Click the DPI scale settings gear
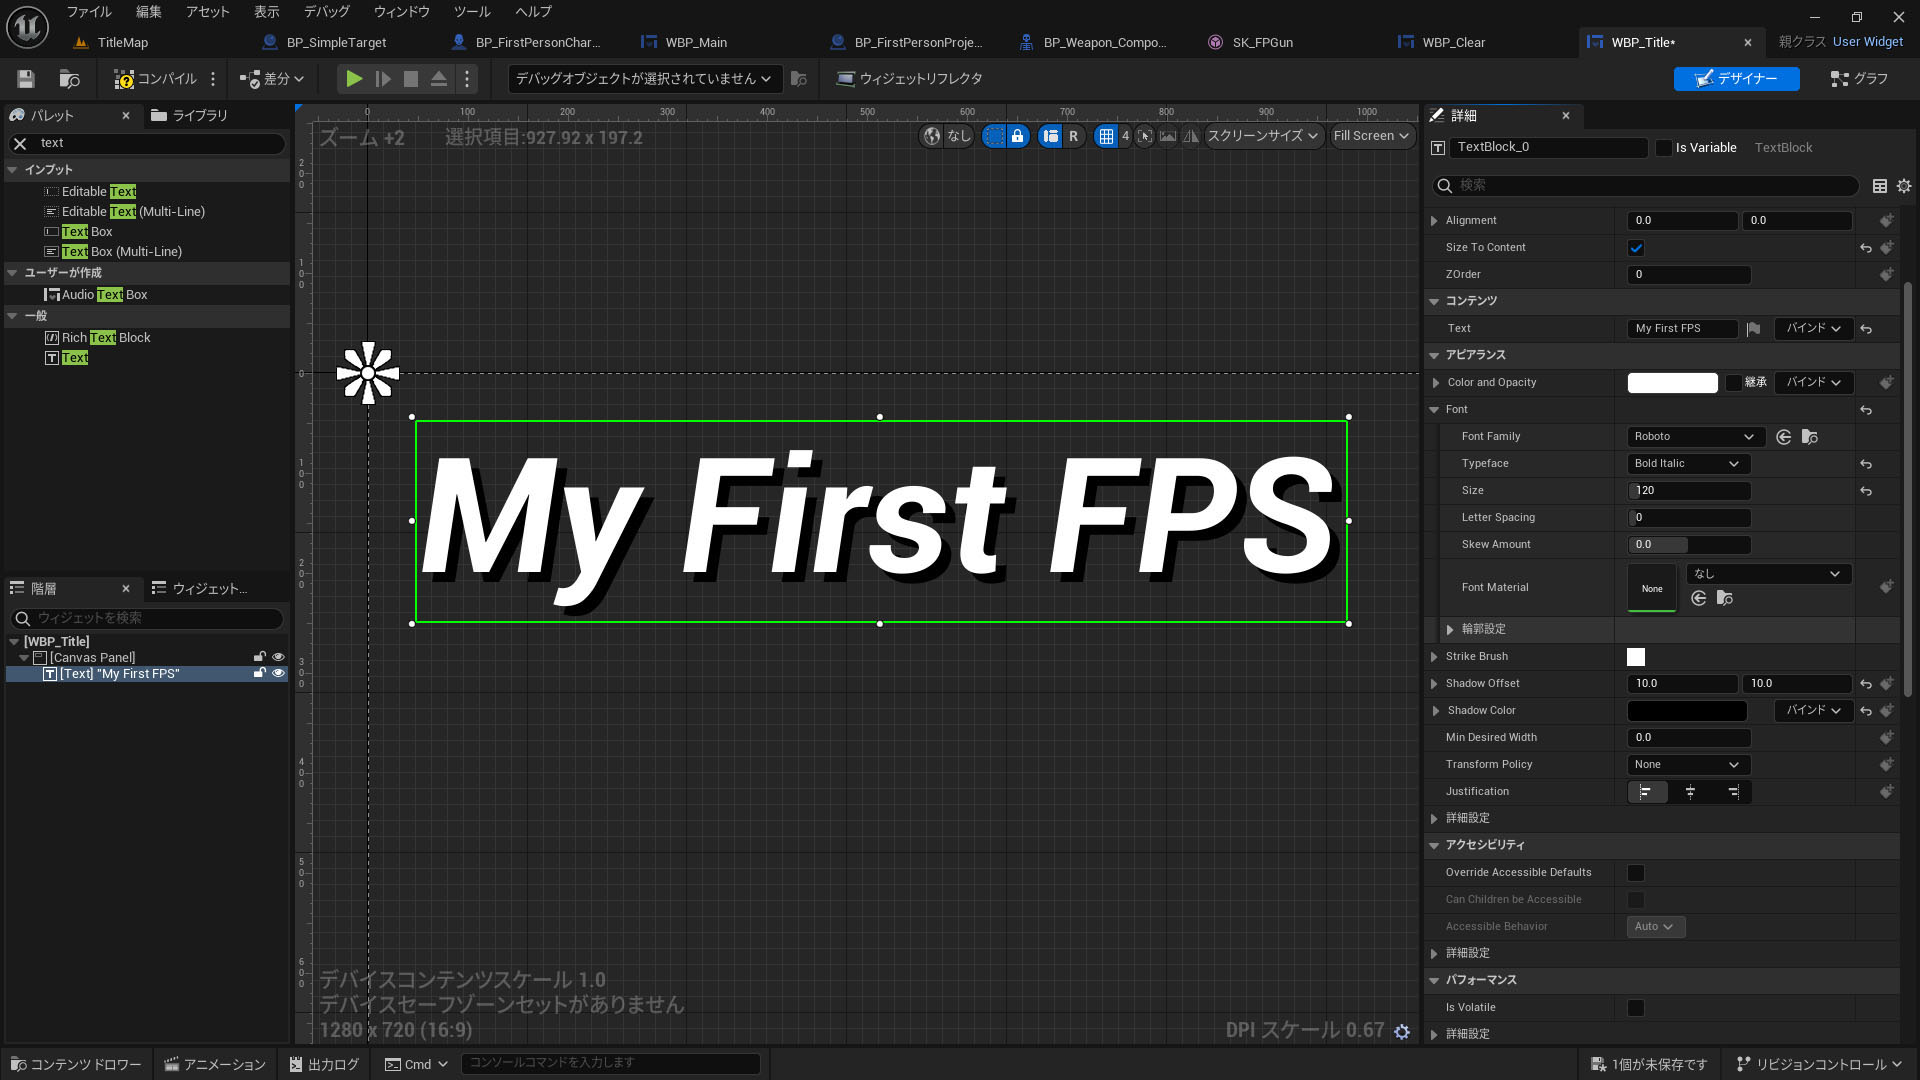This screenshot has width=1920, height=1080. pos(1402,1031)
